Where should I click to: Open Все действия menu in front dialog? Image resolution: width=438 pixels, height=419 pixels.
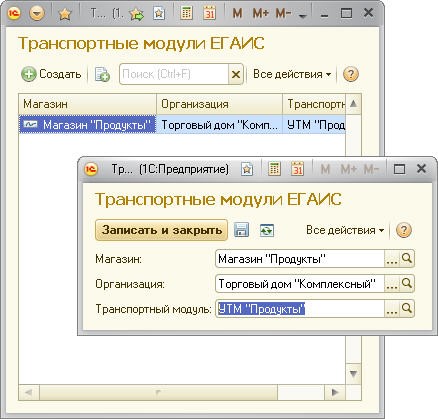(345, 230)
